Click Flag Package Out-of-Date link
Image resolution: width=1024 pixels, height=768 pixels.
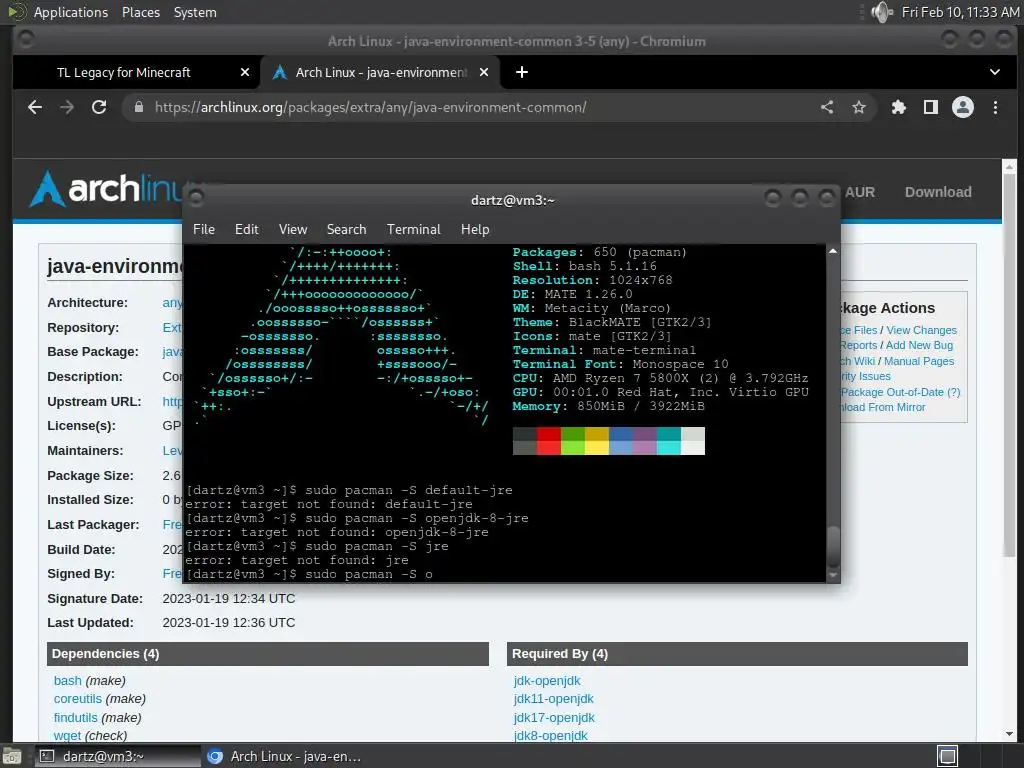coord(900,392)
